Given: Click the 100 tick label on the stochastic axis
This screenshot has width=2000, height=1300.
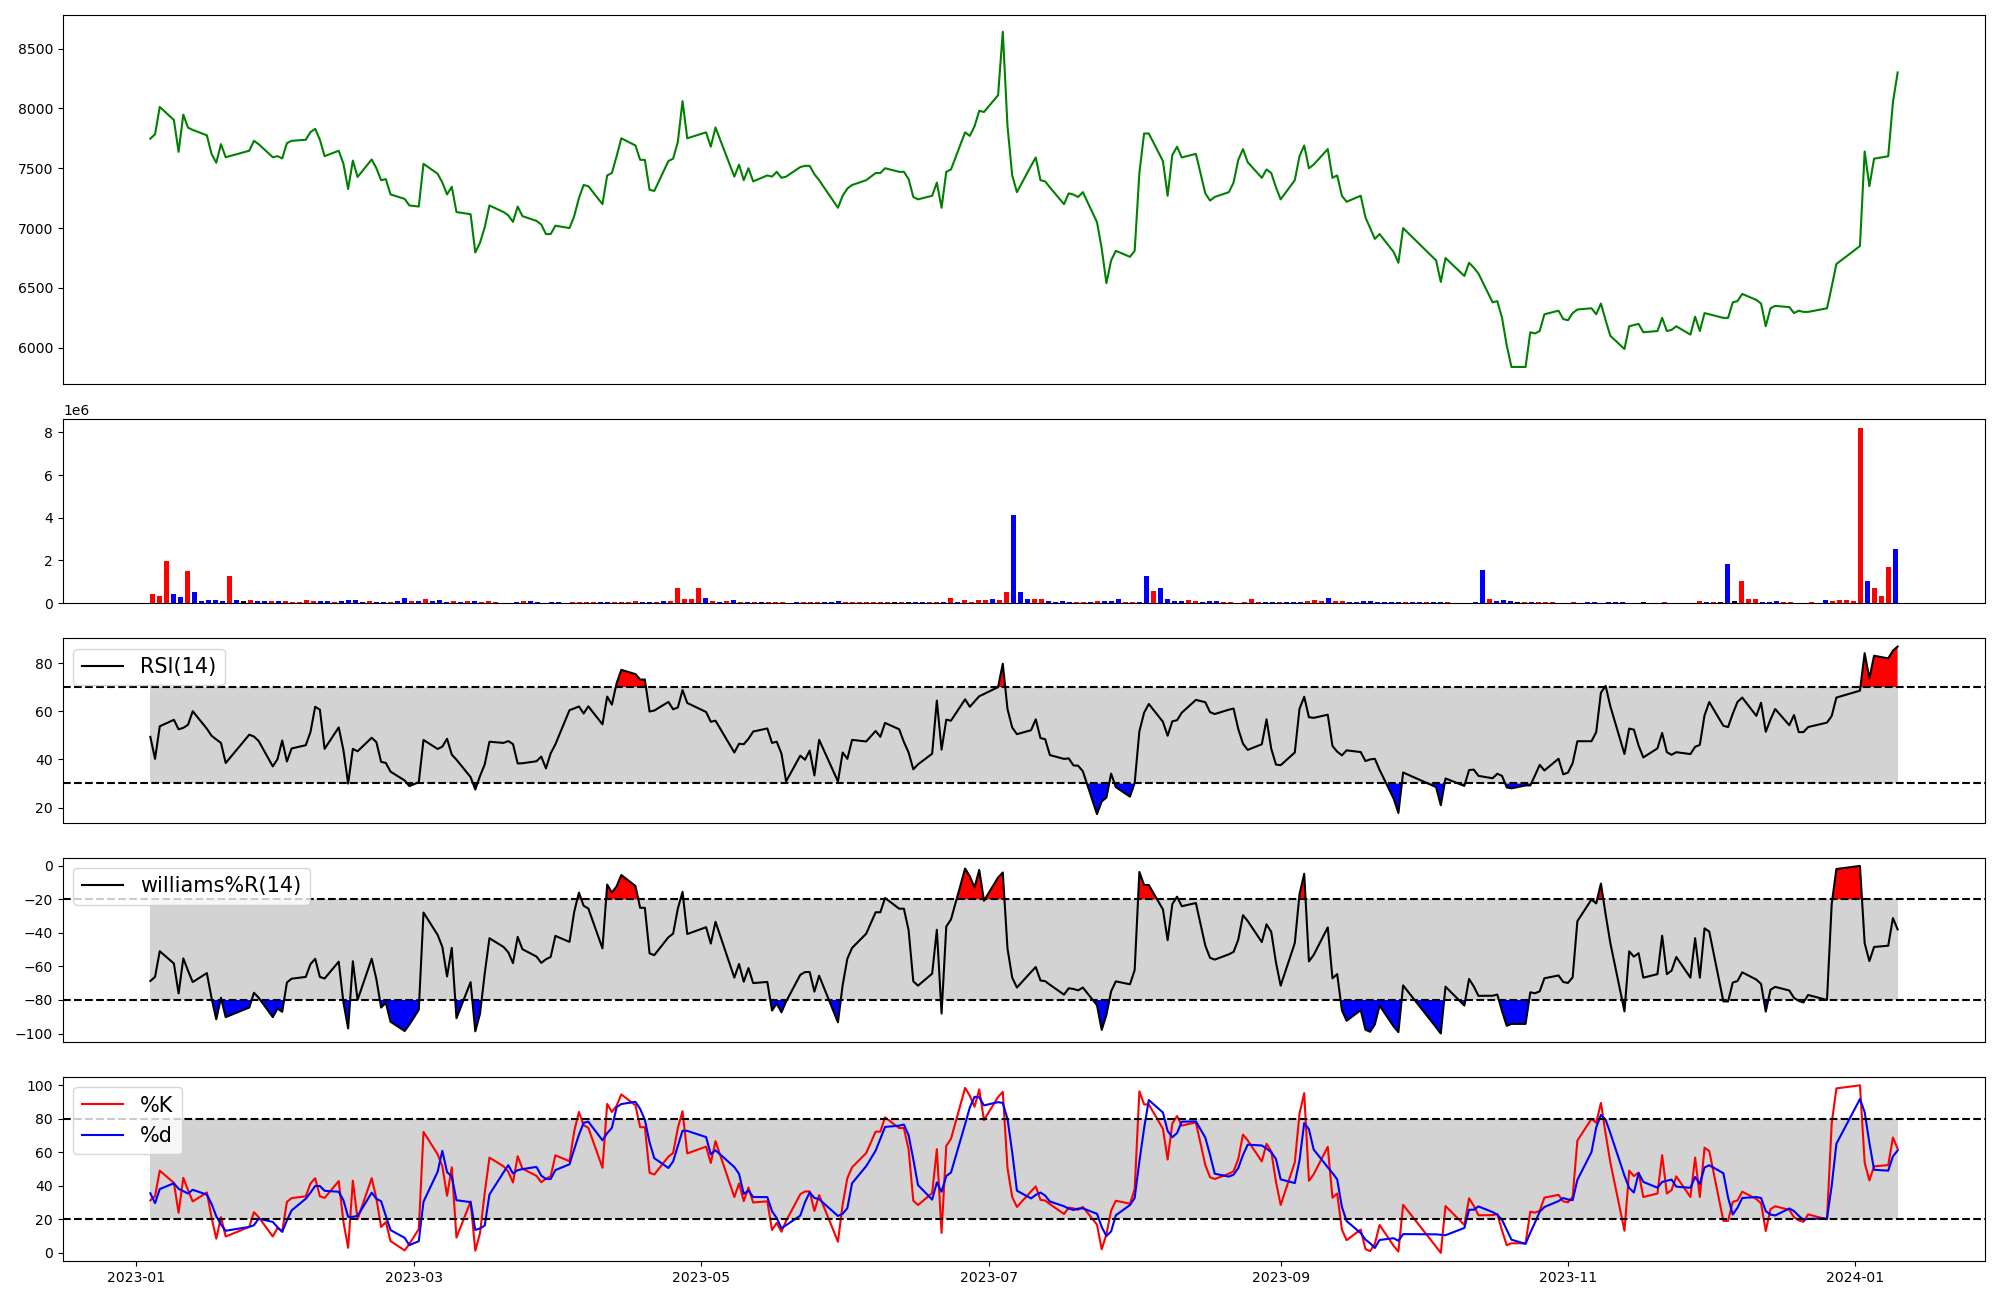Looking at the screenshot, I should [x=40, y=1086].
